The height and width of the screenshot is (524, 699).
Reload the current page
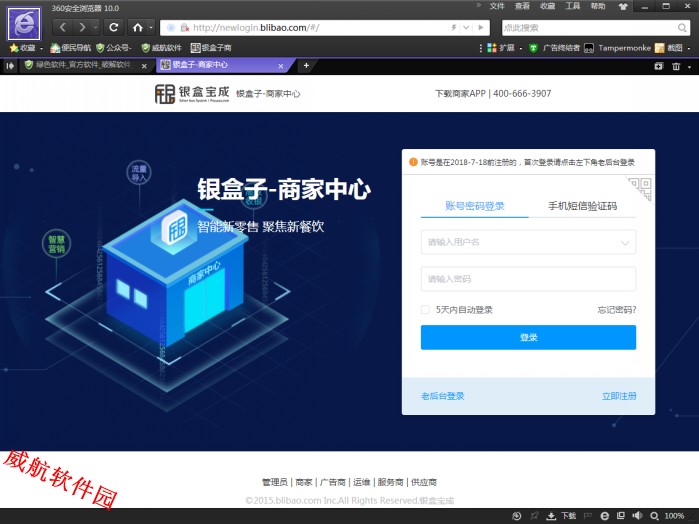pyautogui.click(x=114, y=28)
